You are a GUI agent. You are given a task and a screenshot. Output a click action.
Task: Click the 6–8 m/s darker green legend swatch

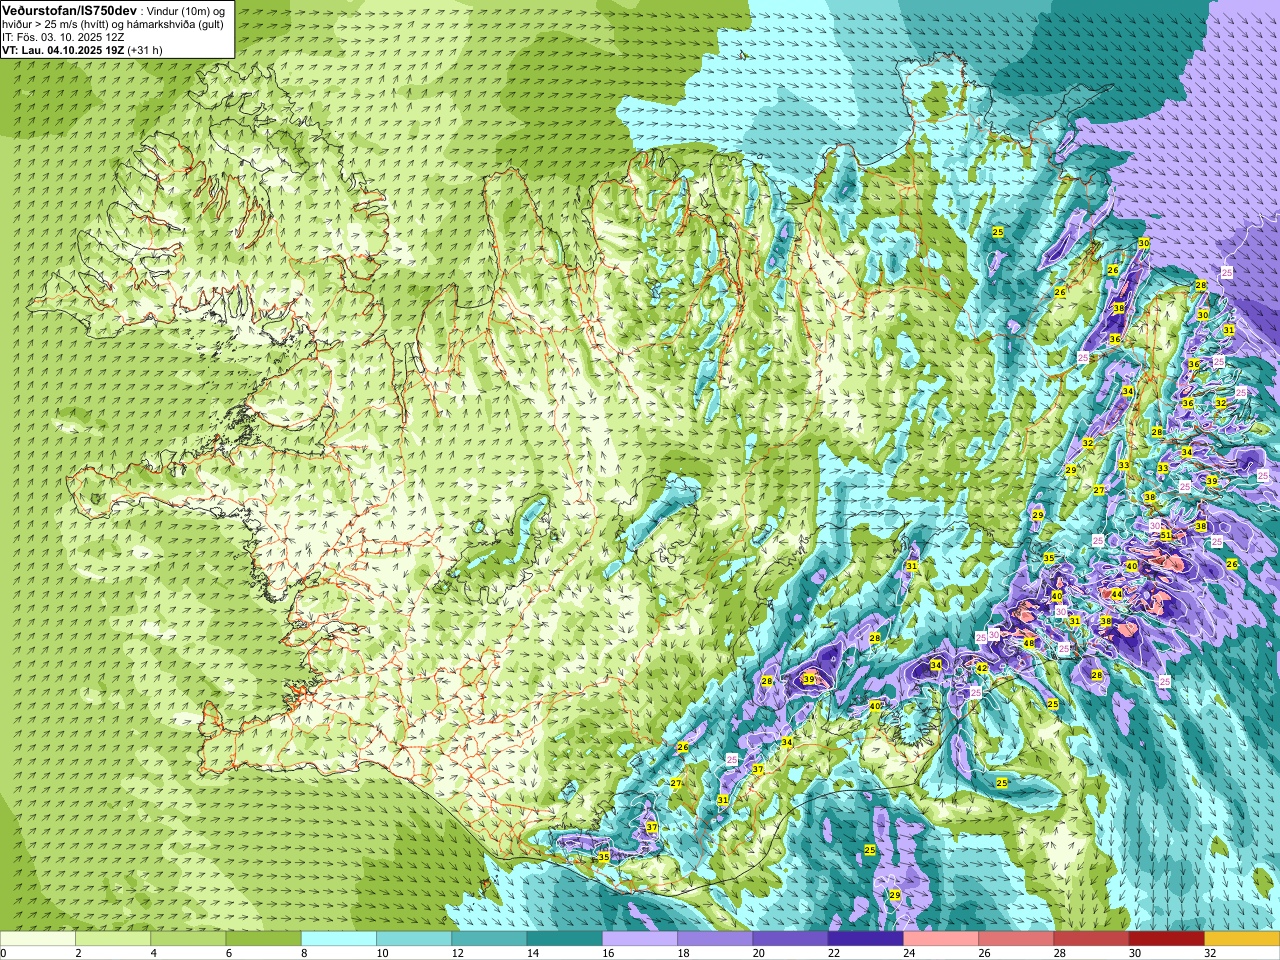(264, 939)
